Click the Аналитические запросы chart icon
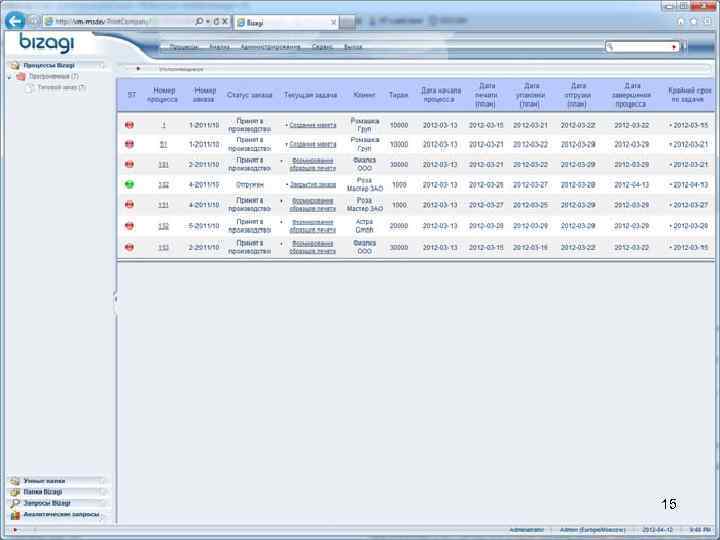This screenshot has height=540, width=720. coord(15,515)
